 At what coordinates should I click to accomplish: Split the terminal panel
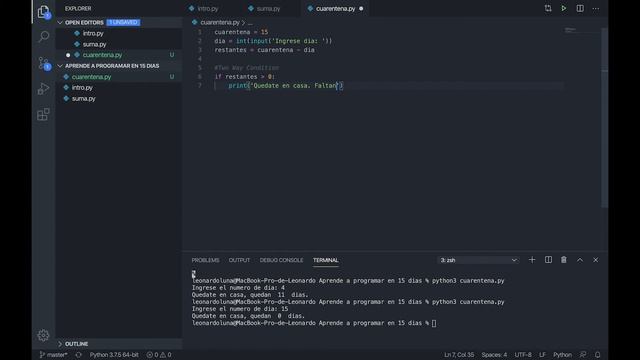(548, 260)
